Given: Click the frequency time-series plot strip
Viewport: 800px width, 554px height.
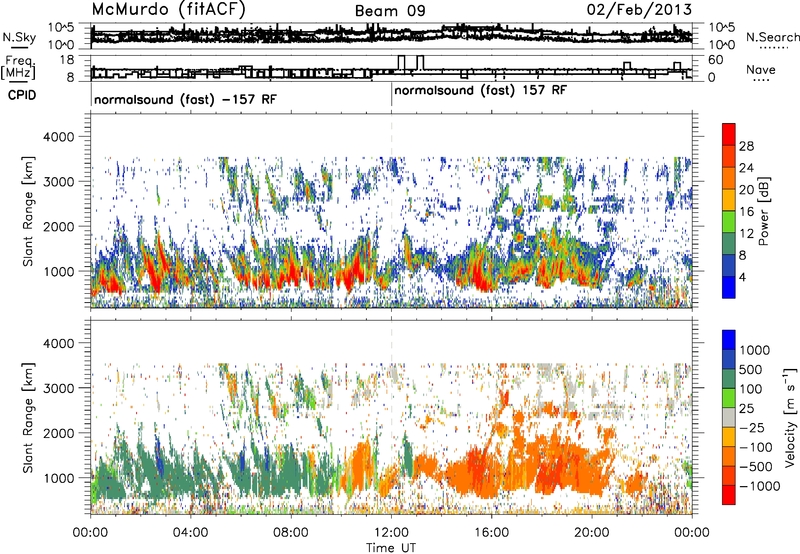Looking at the screenshot, I should point(391,67).
